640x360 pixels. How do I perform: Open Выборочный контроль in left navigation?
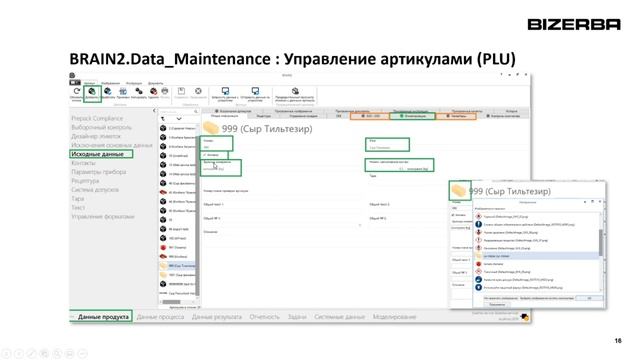[102, 127]
